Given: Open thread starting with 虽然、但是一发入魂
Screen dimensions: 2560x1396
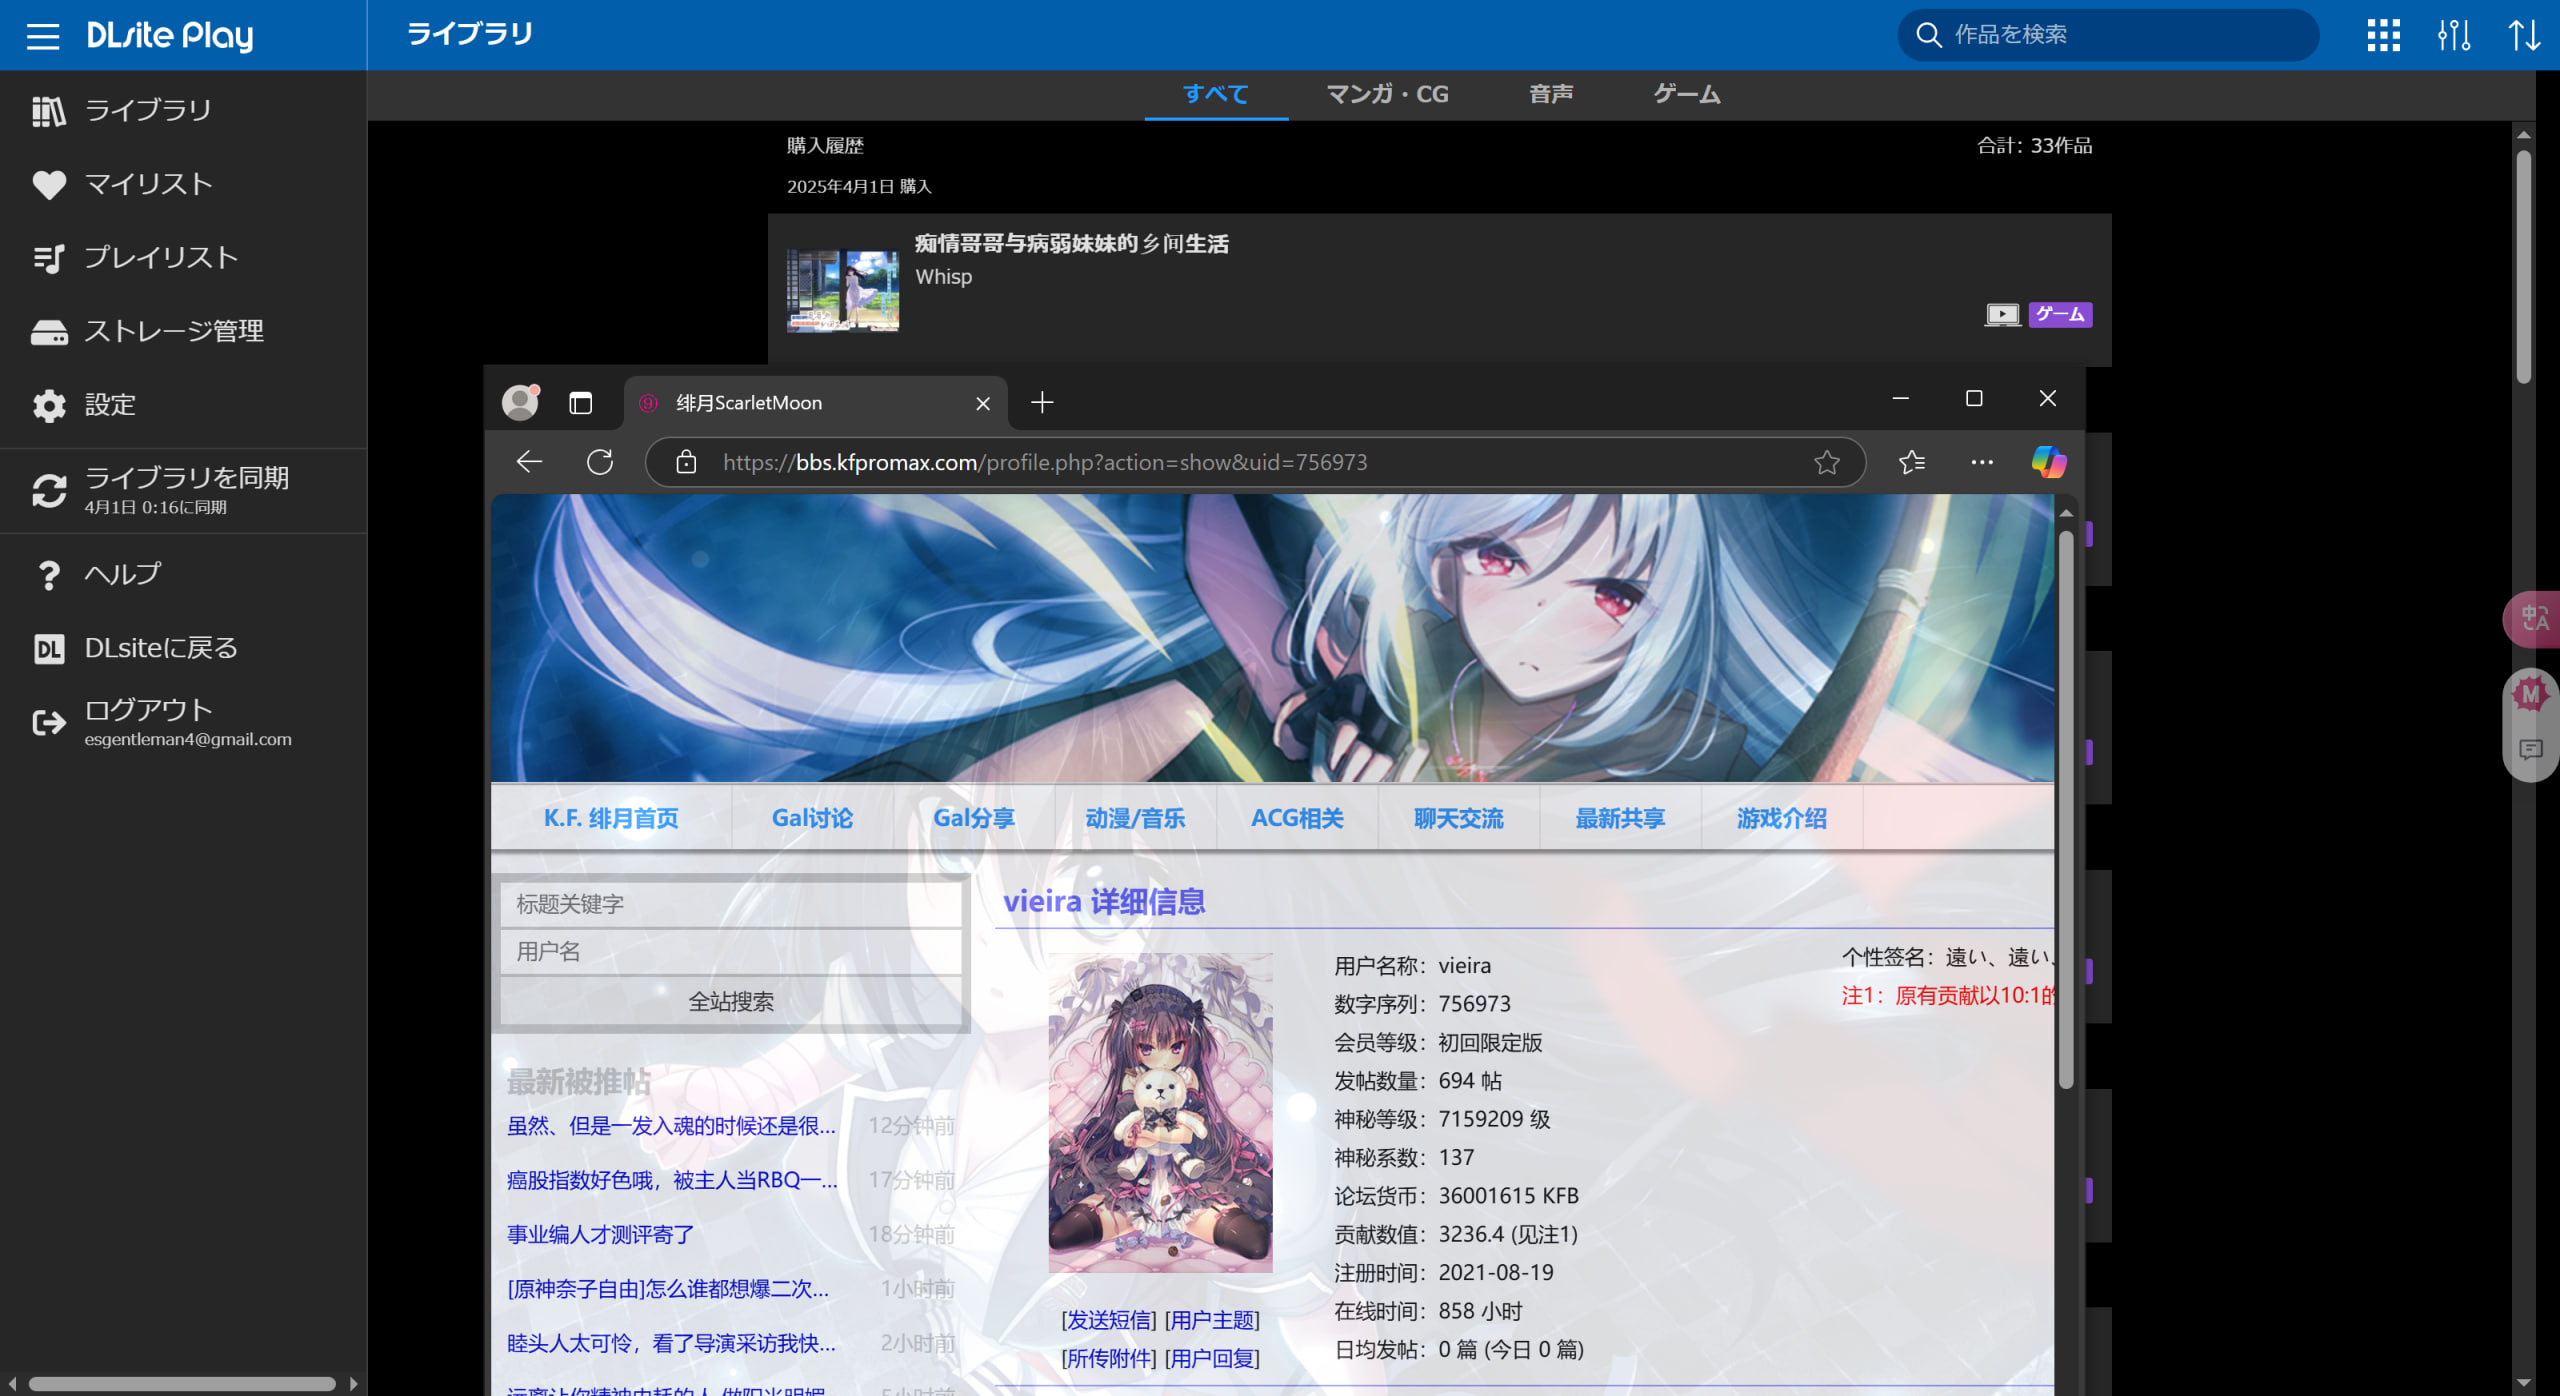Looking at the screenshot, I should (671, 1126).
